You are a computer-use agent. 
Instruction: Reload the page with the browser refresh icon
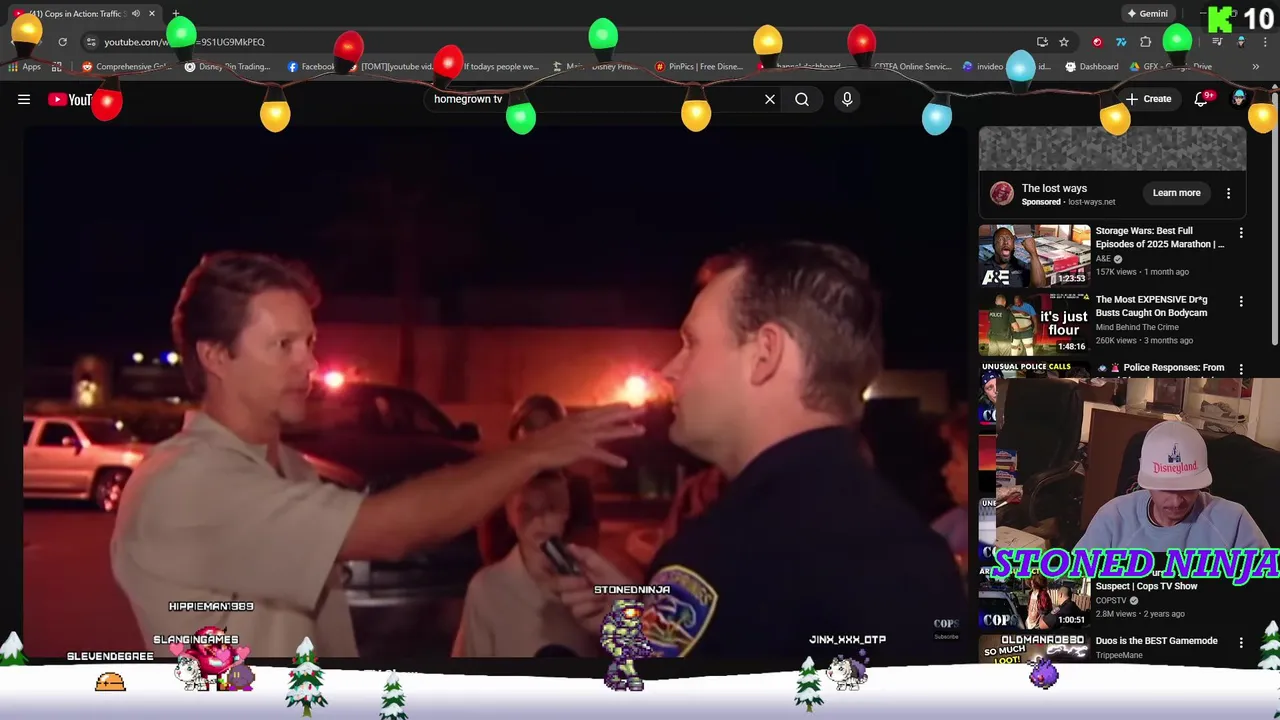point(62,42)
